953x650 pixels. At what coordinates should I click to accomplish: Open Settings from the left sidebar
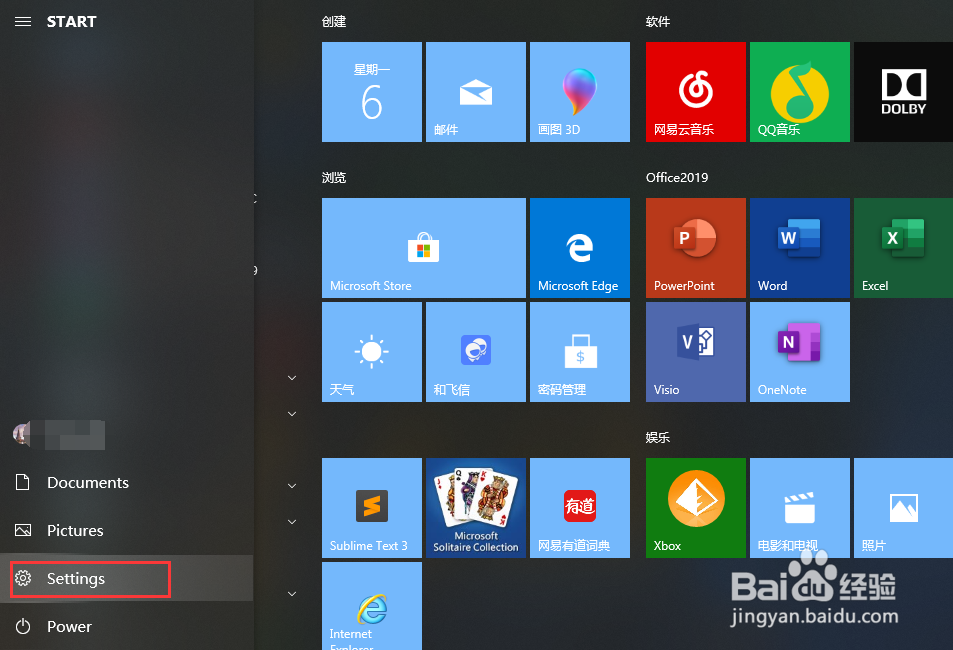126,578
